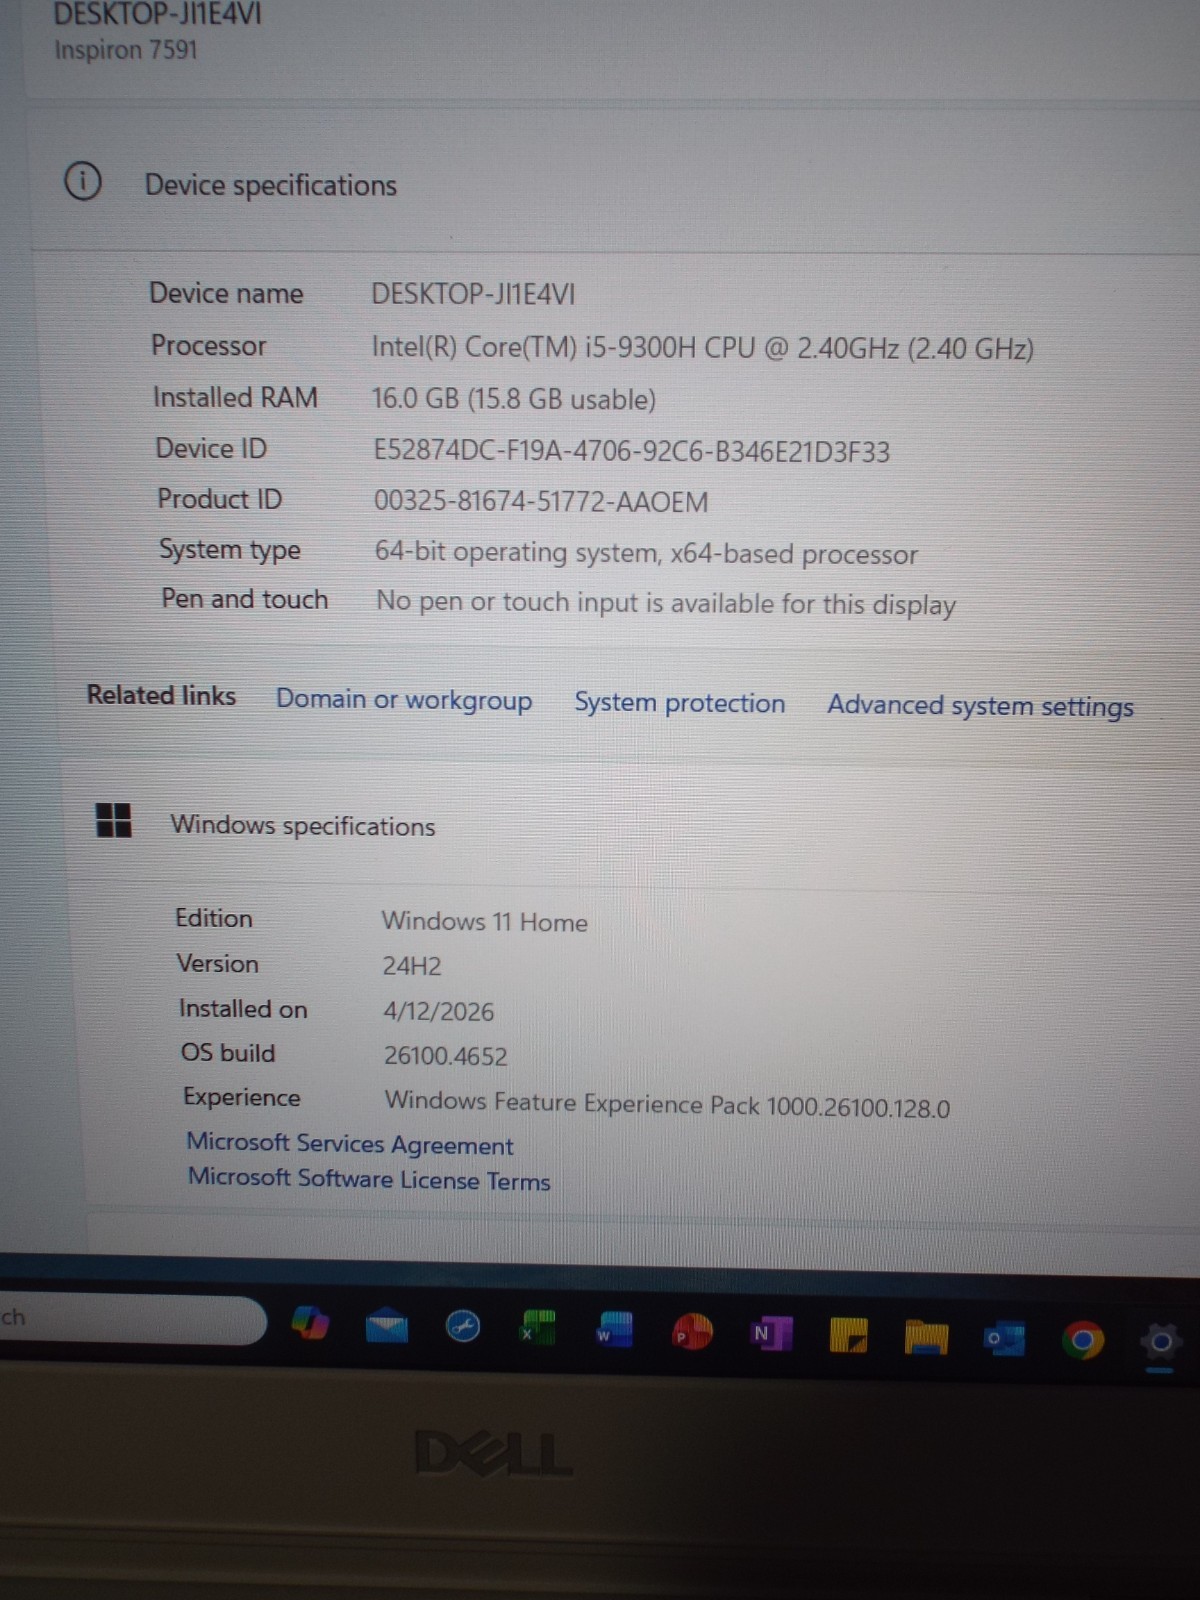
Task: Click the OS build value 26100.4652
Action: click(x=446, y=1056)
